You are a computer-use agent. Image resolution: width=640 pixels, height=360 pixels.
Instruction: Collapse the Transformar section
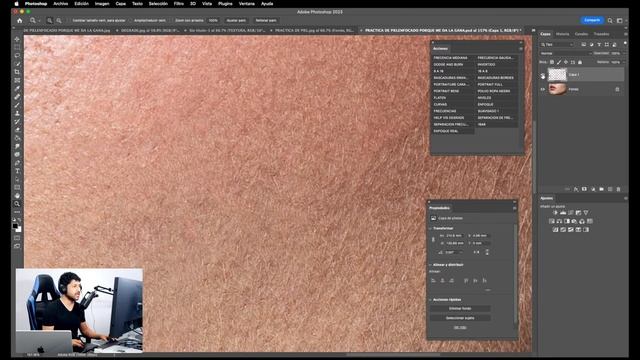point(430,229)
